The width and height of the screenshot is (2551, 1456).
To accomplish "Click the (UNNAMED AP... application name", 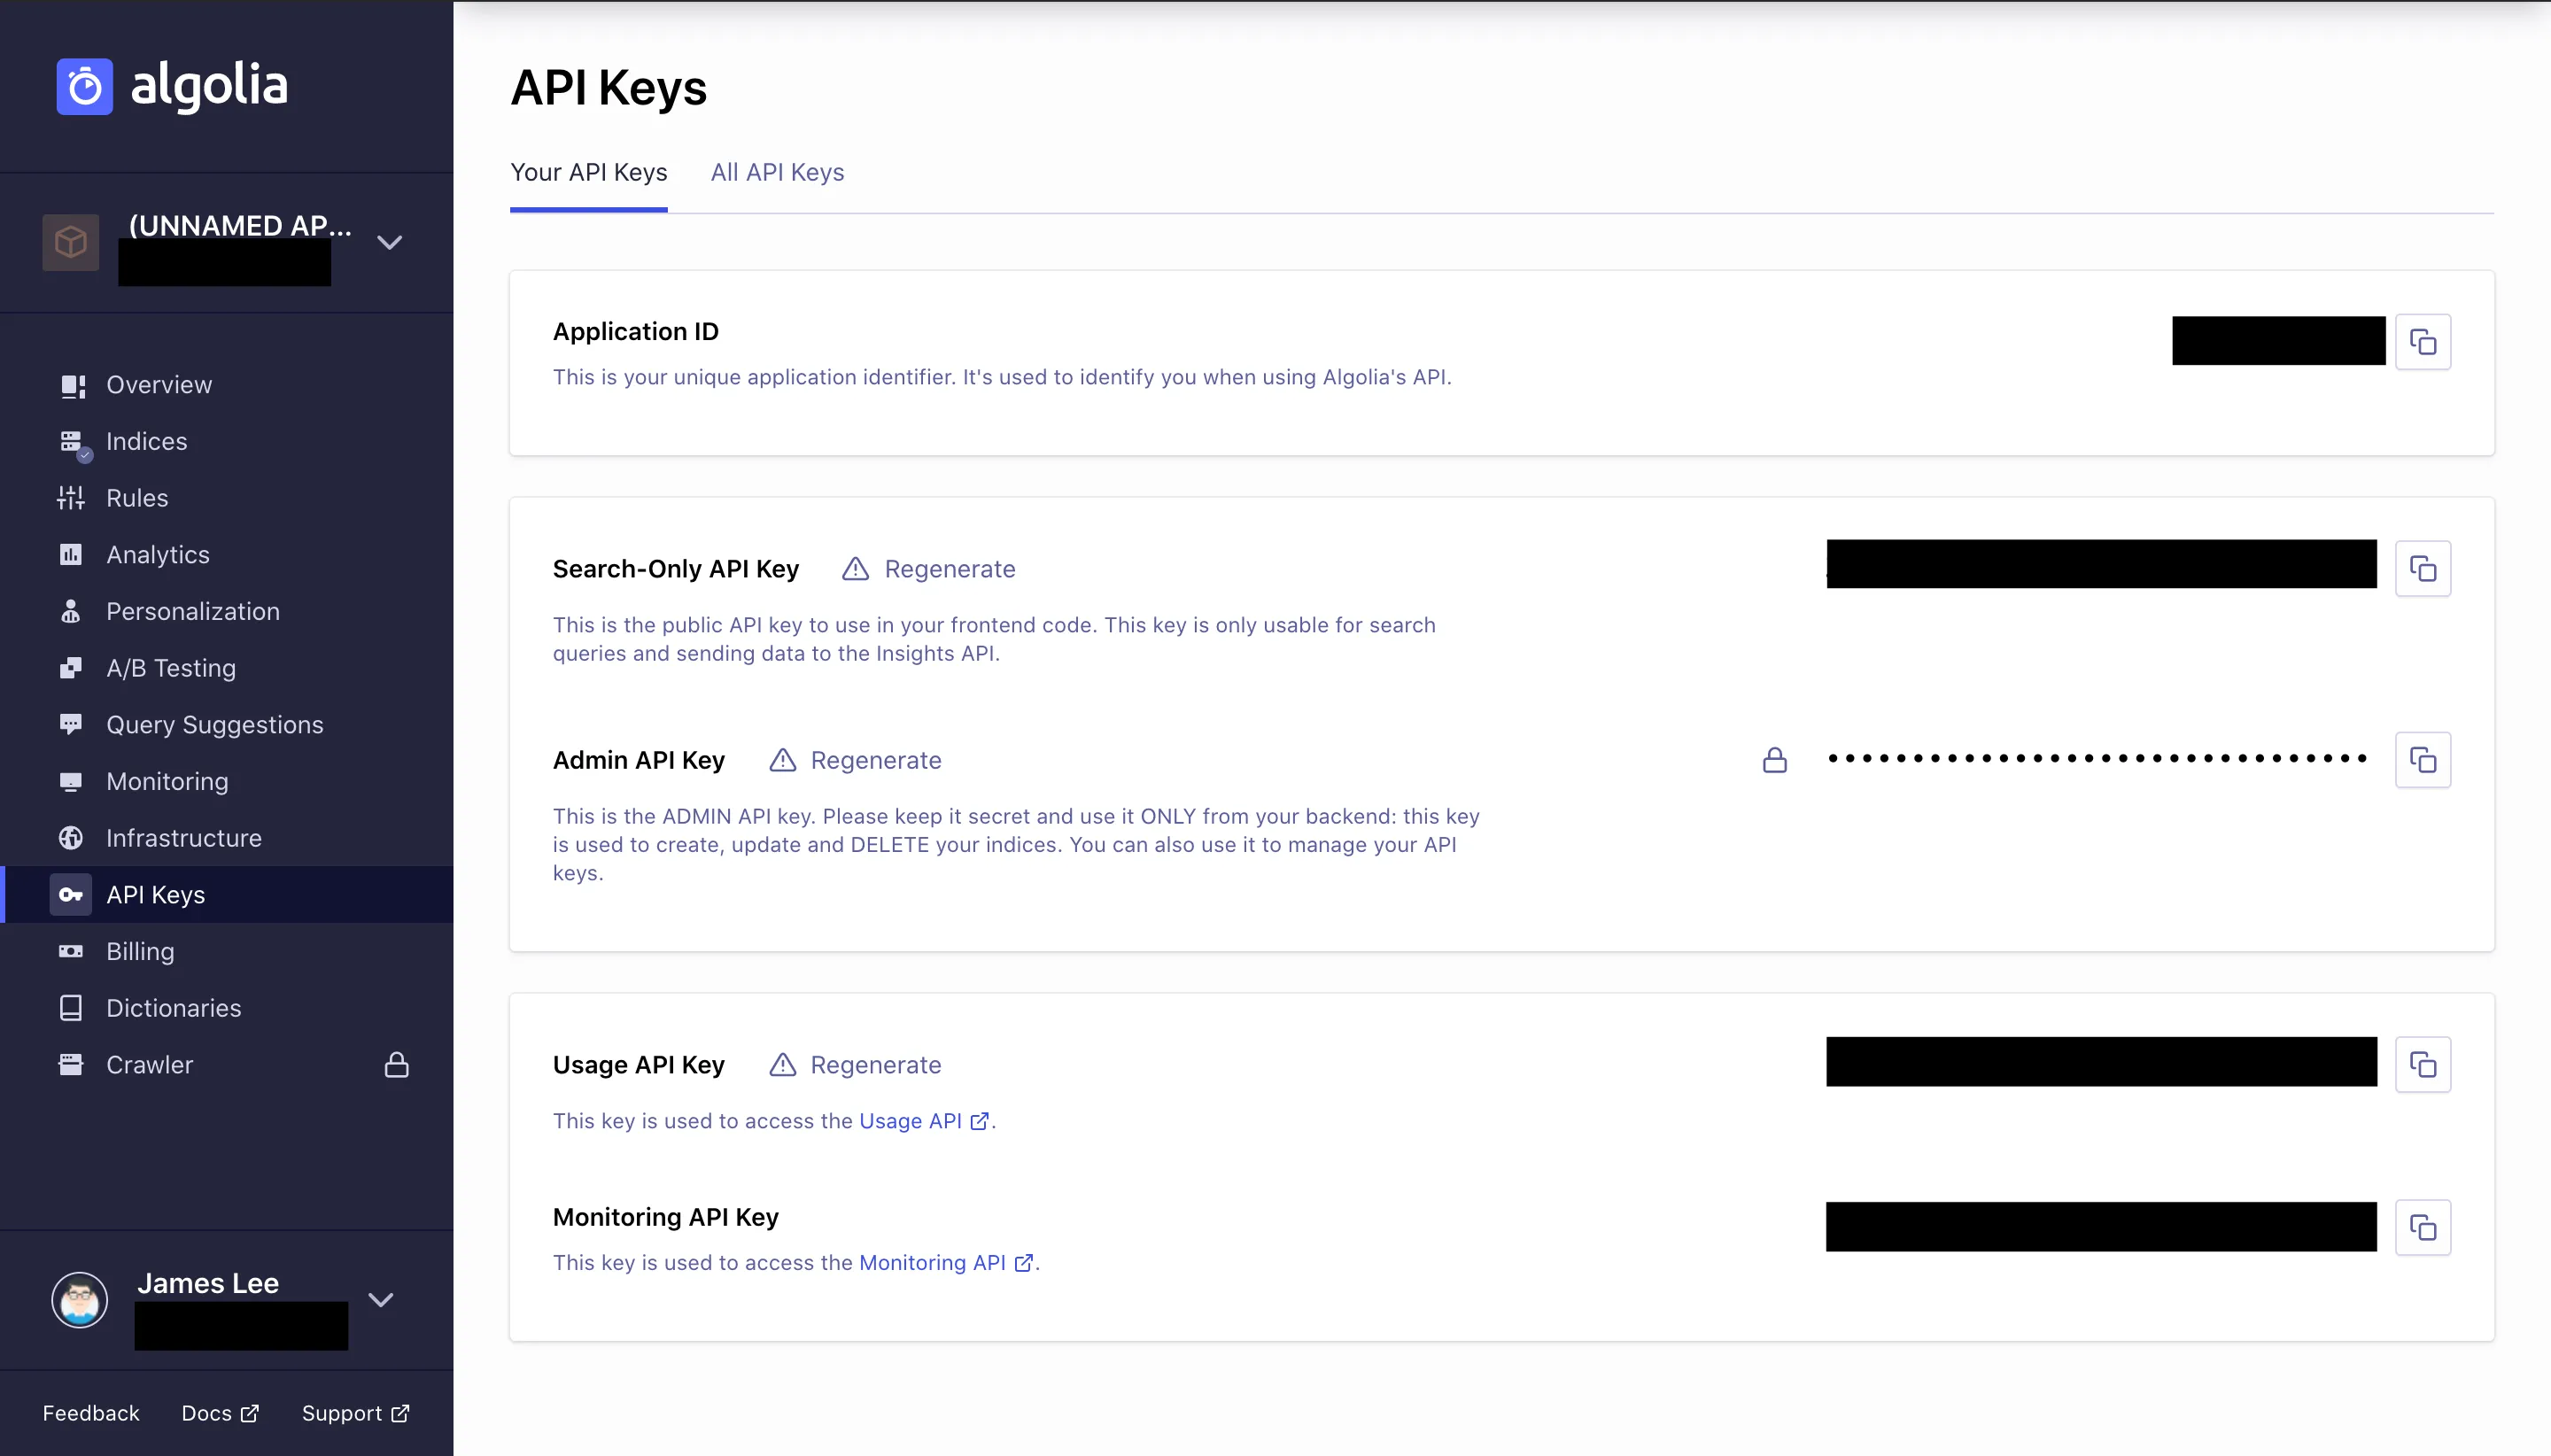I will (x=240, y=226).
